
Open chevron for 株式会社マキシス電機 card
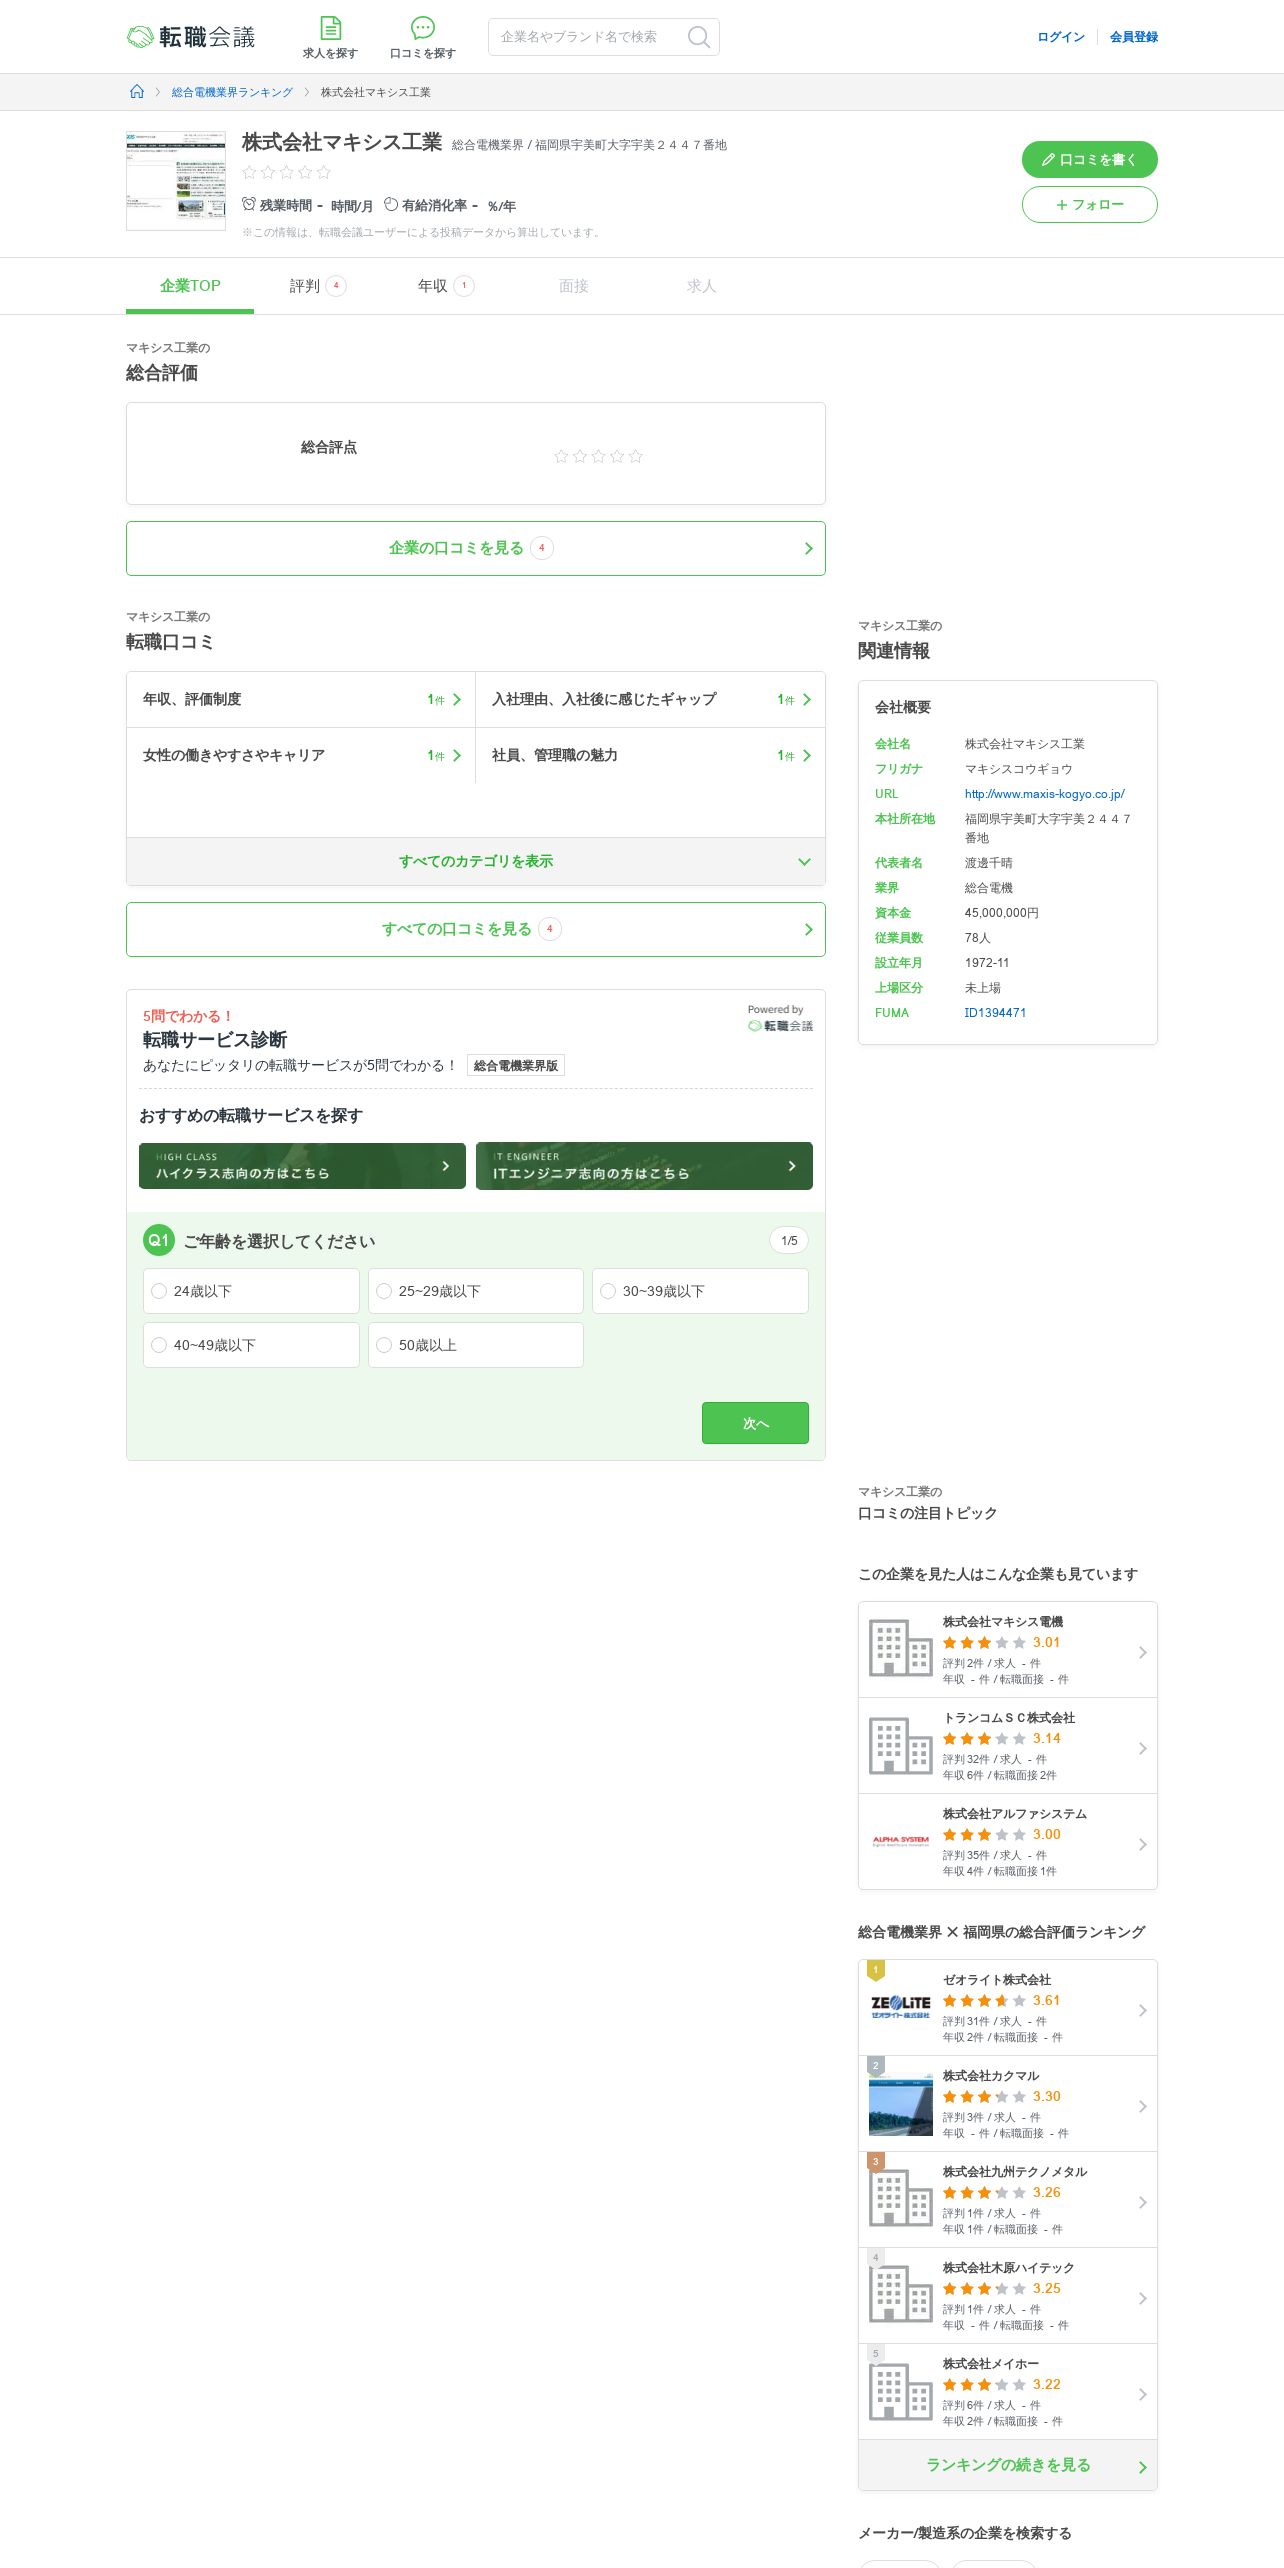coord(1143,1652)
